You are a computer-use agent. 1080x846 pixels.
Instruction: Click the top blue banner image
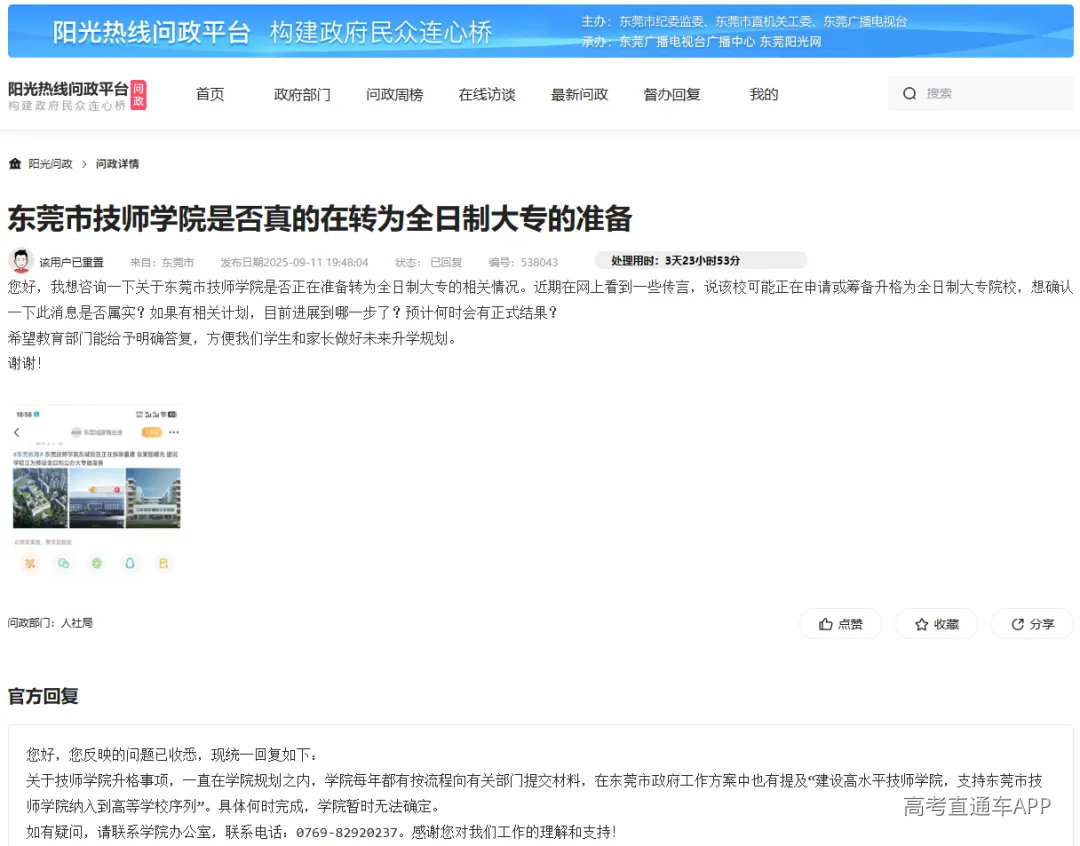coord(541,32)
